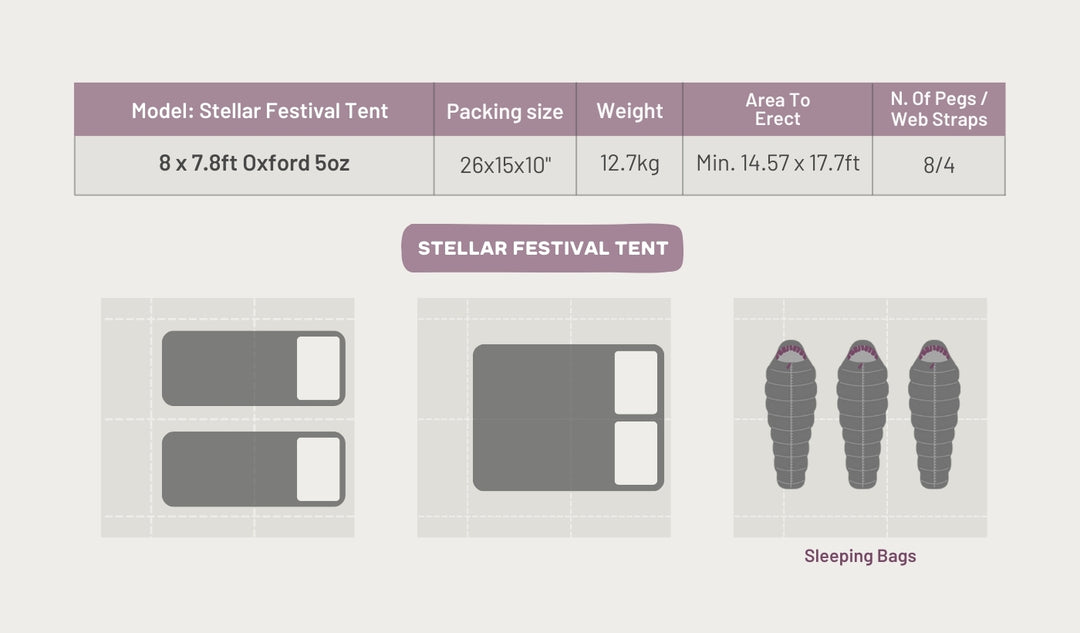Image resolution: width=1080 pixels, height=633 pixels.
Task: Click the N. Of Pegs / Web Straps header
Action: click(x=938, y=109)
